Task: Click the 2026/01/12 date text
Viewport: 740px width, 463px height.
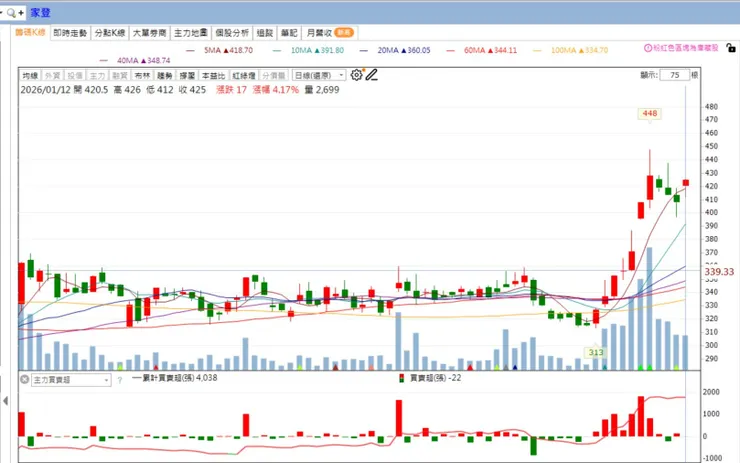Action: click(x=45, y=90)
